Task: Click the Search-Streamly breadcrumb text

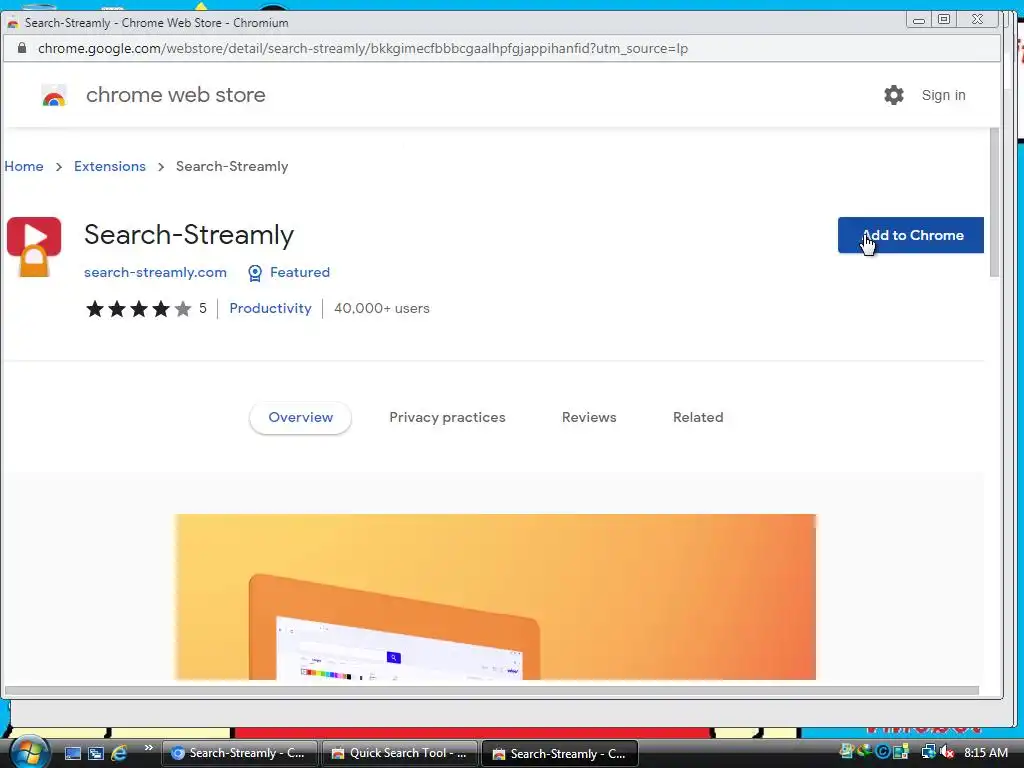Action: (232, 167)
